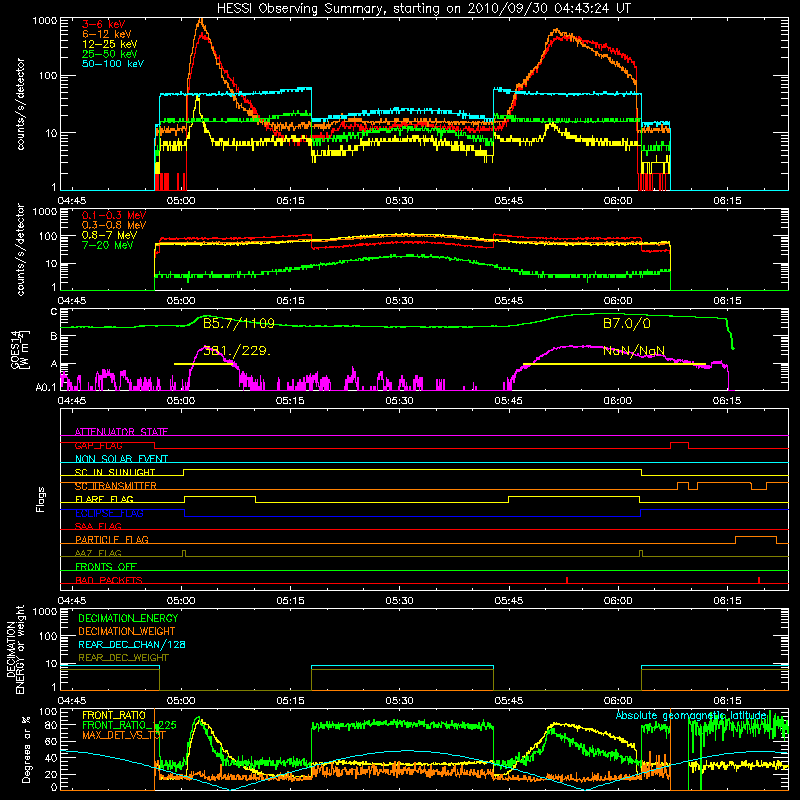This screenshot has width=800, height=800.
Task: Pick the 0.3-0.8 MeV legend label
Action: tap(114, 225)
